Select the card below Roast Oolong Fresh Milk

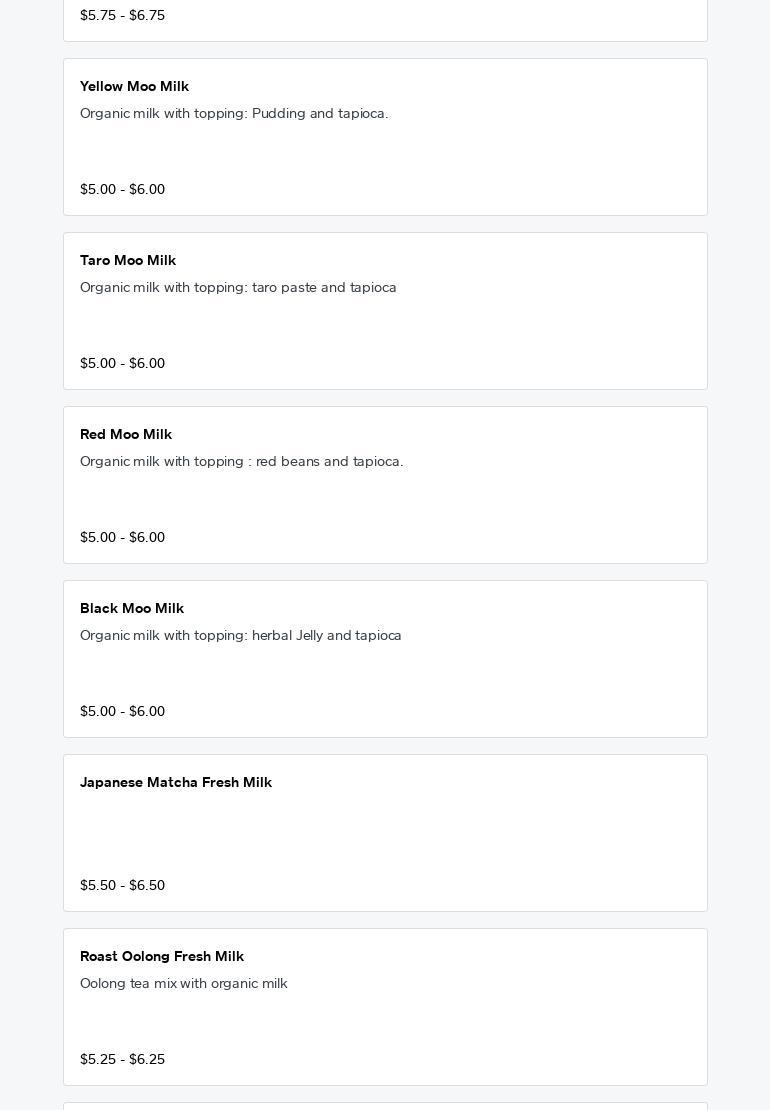[x=385, y=1105]
